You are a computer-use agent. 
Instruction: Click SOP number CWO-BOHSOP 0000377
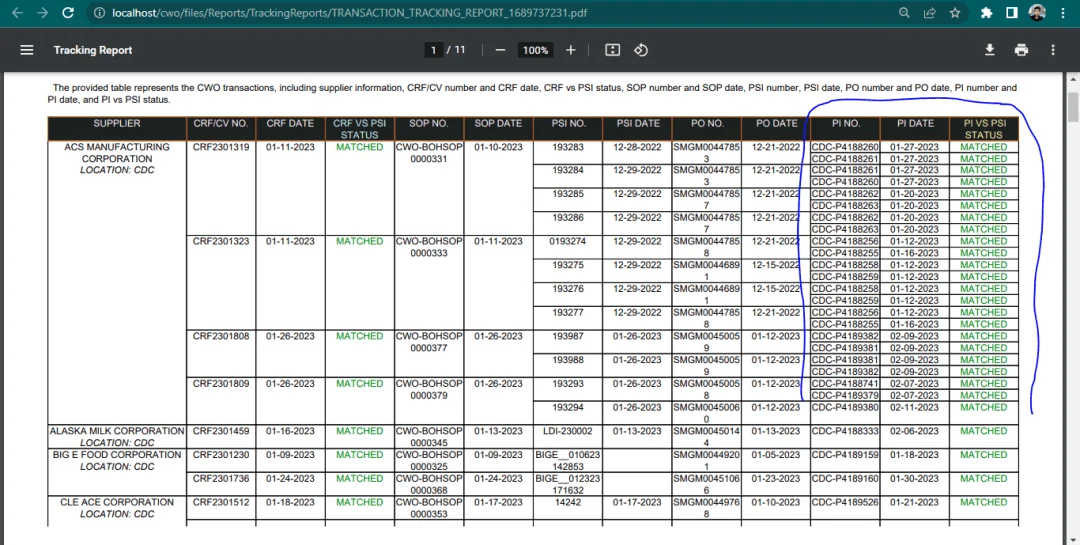pyautogui.click(x=428, y=342)
